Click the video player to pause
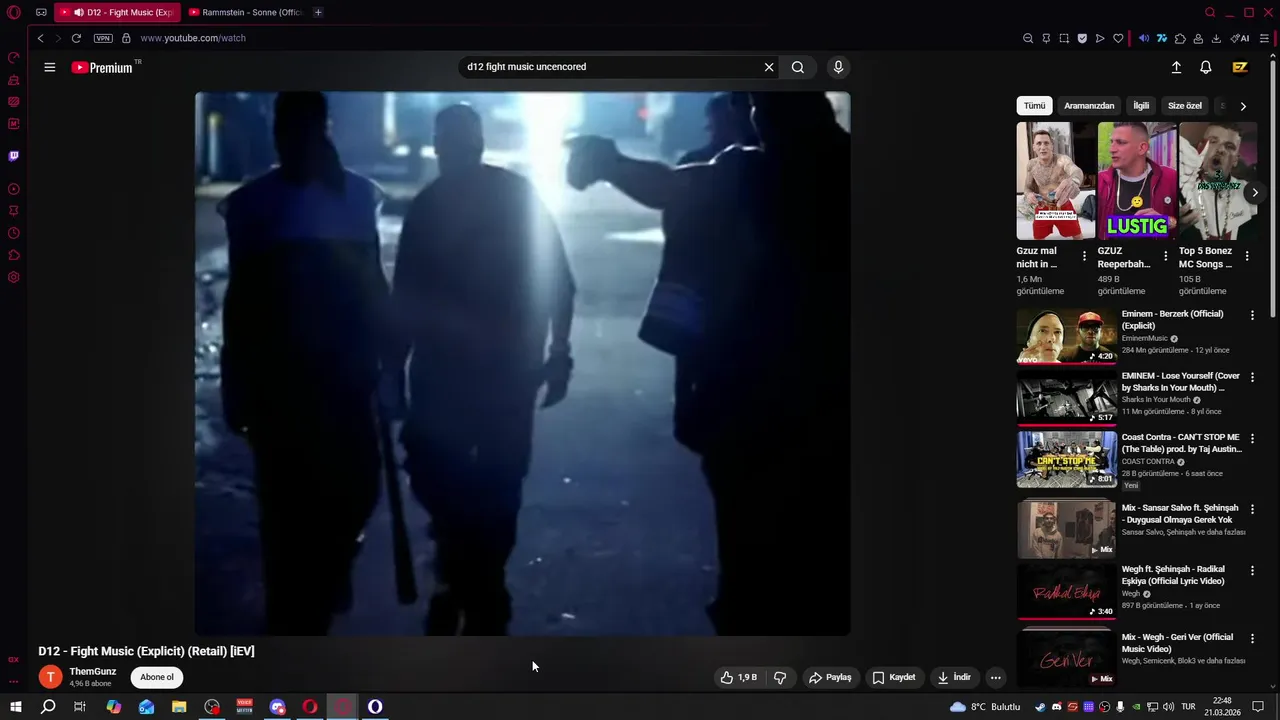 click(522, 364)
